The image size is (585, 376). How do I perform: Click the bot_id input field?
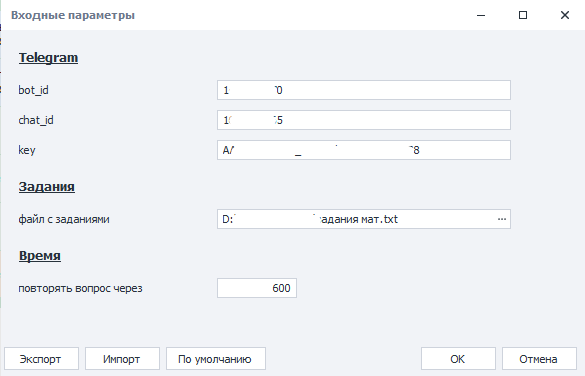click(x=364, y=90)
